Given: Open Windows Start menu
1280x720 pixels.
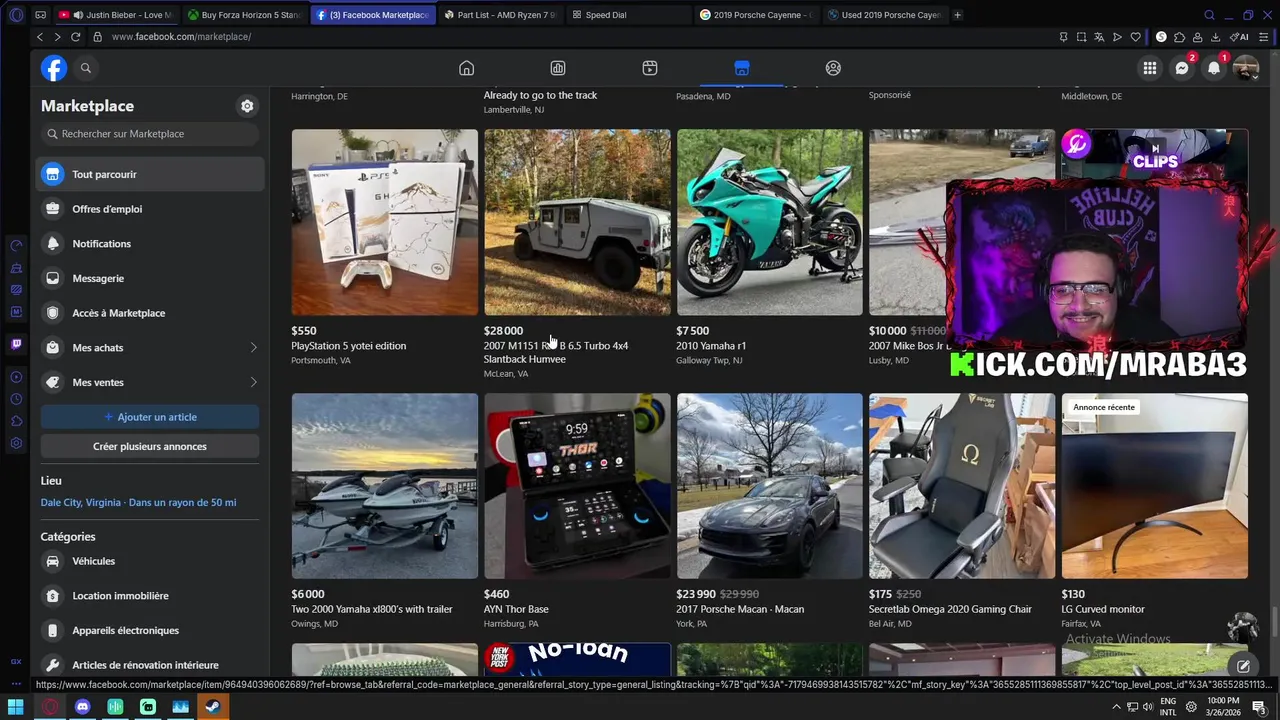Looking at the screenshot, I should 16,706.
